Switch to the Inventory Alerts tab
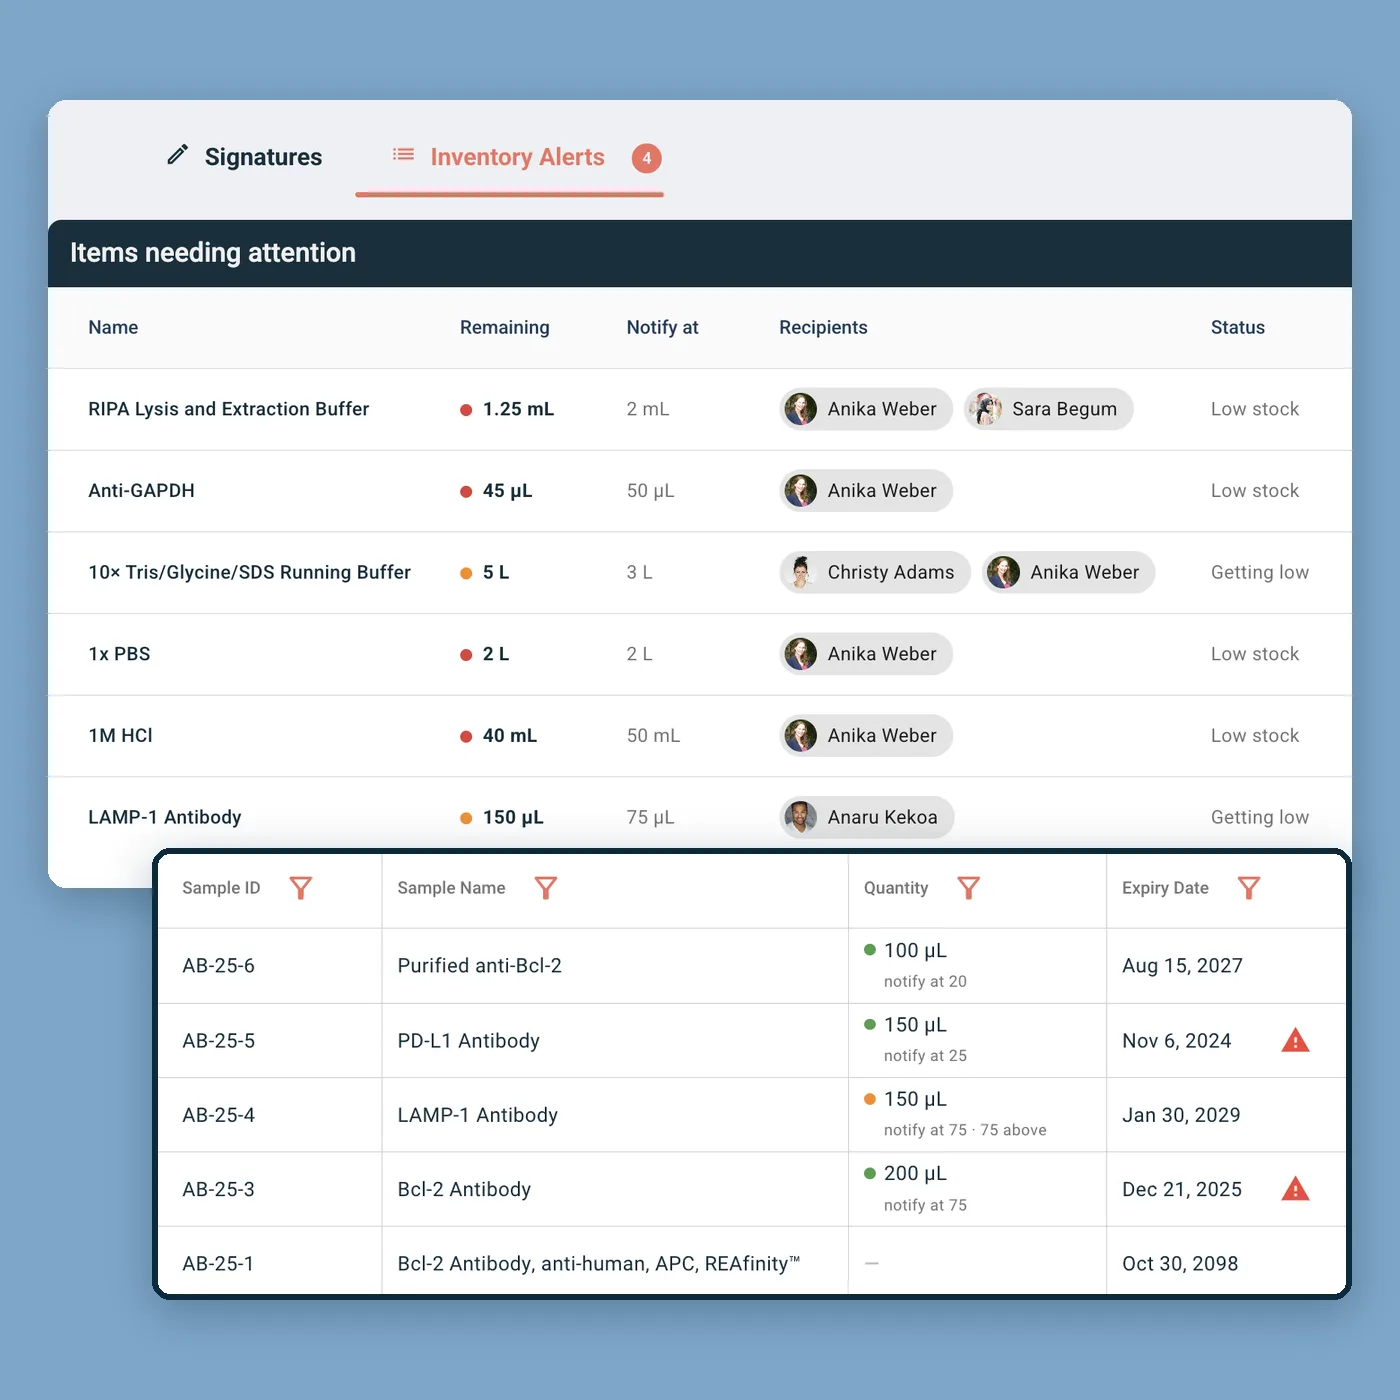Image resolution: width=1400 pixels, height=1400 pixels. 510,158
